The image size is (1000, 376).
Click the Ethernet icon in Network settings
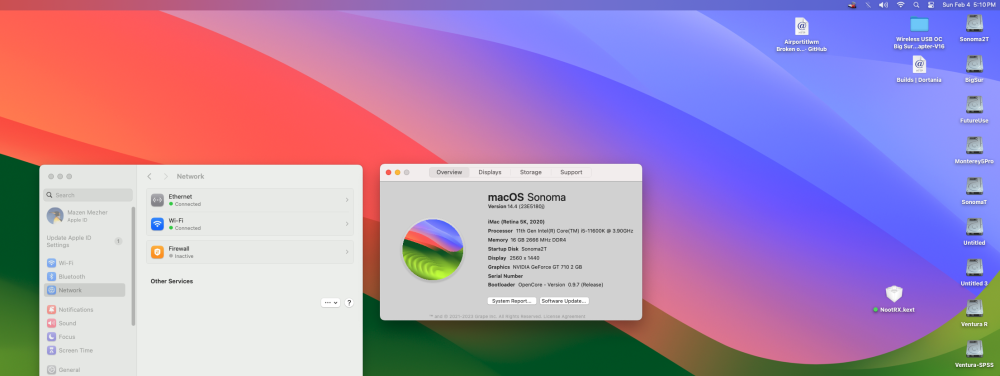point(158,200)
